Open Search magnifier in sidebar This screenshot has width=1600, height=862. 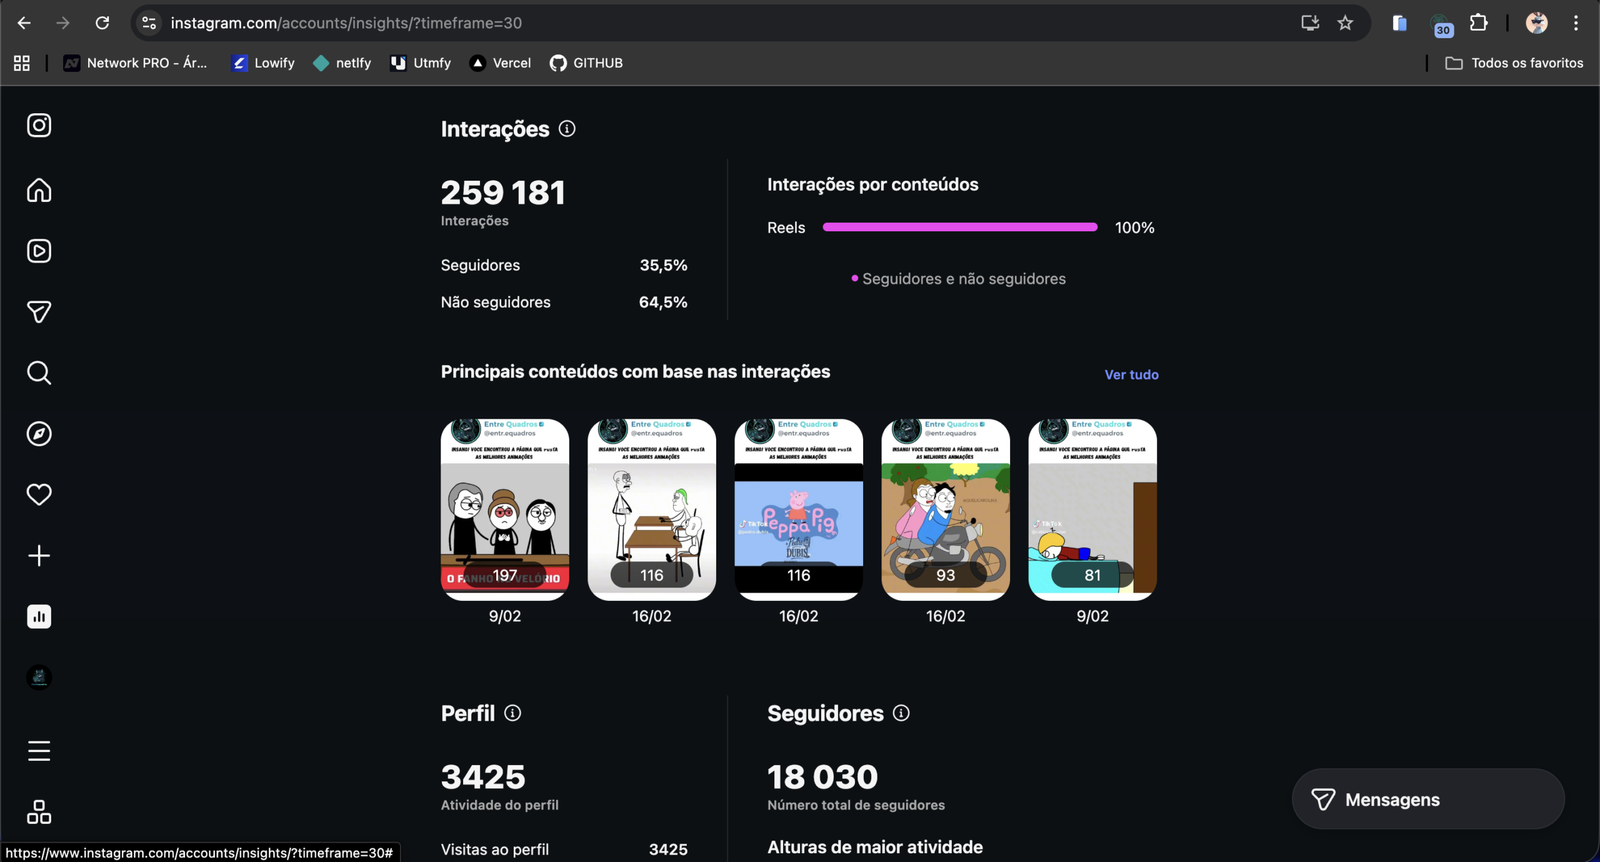pyautogui.click(x=39, y=373)
